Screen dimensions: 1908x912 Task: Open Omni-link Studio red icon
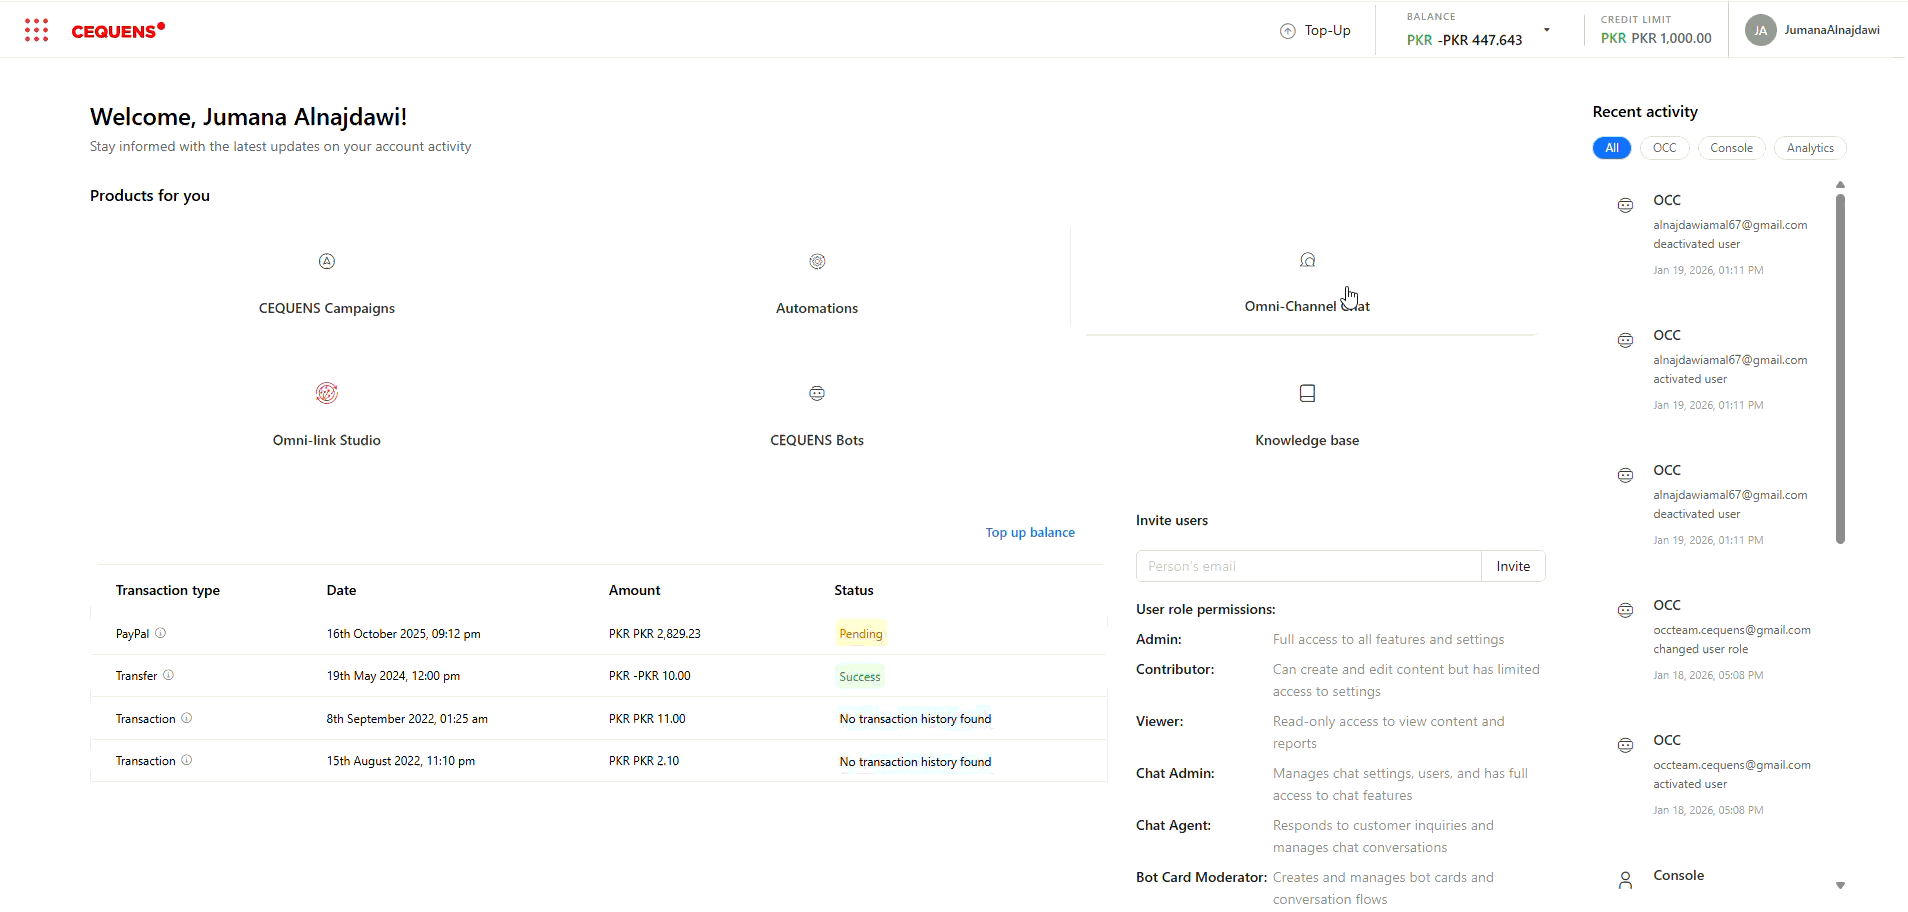click(x=327, y=393)
